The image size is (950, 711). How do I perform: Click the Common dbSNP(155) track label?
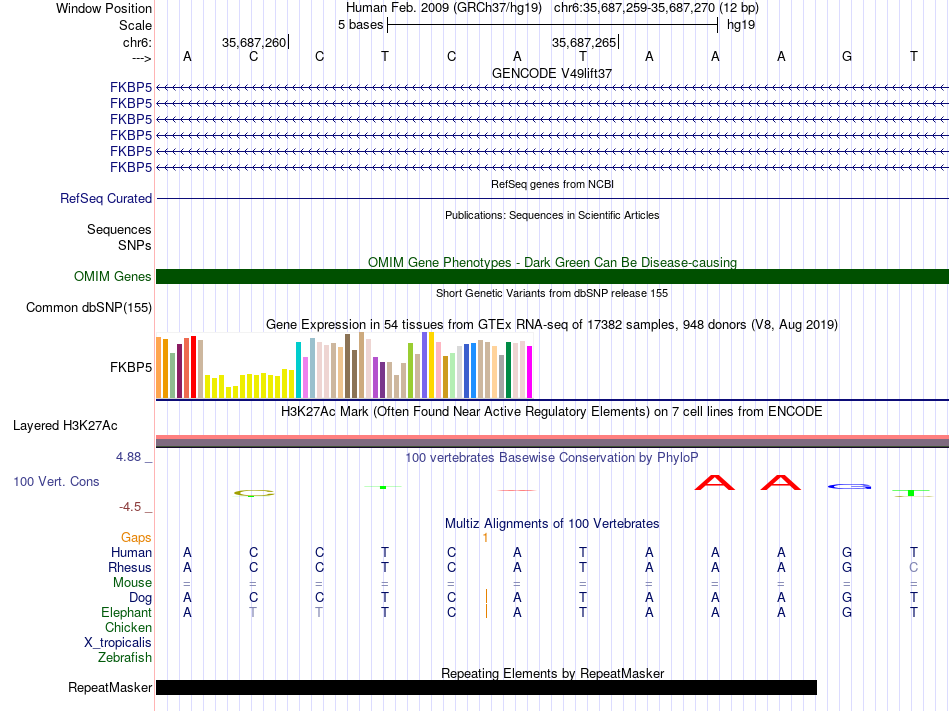[x=89, y=307]
